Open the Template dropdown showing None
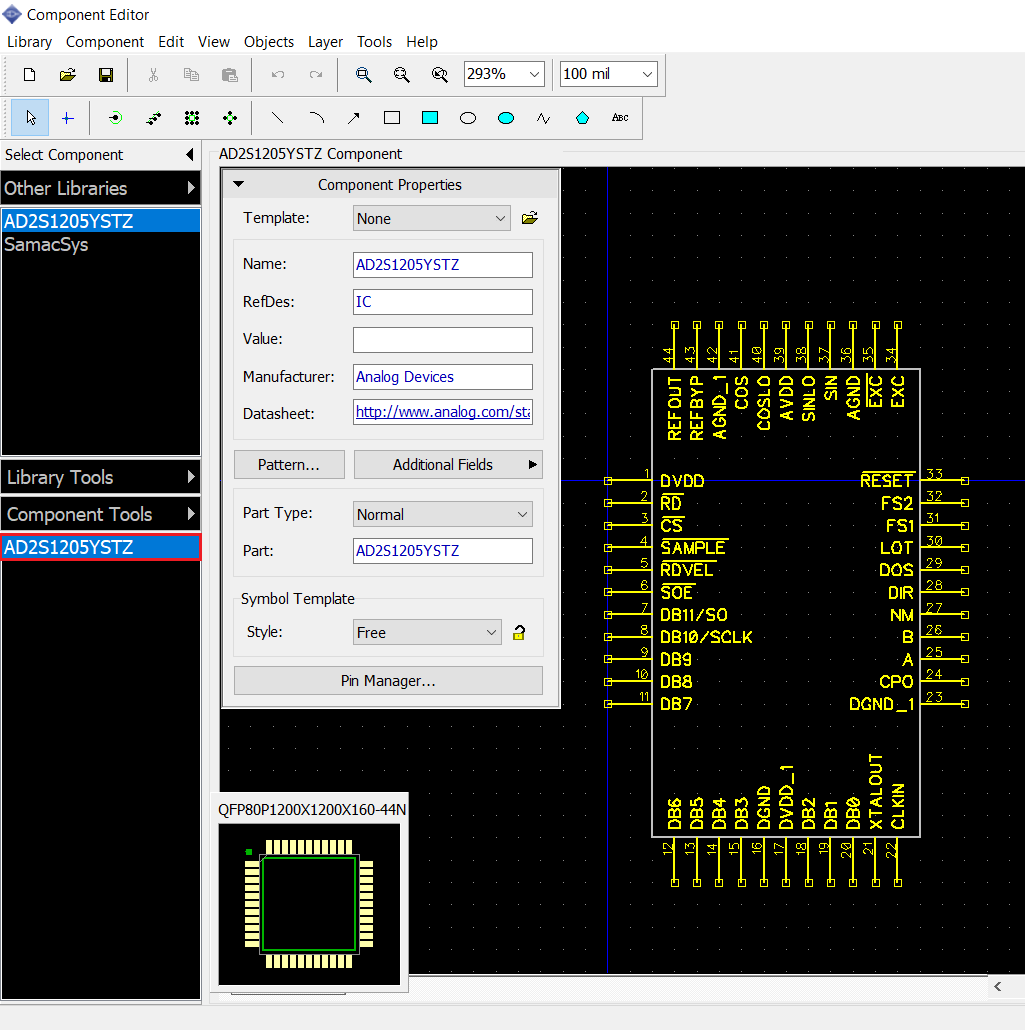The image size is (1025, 1030). pos(432,218)
